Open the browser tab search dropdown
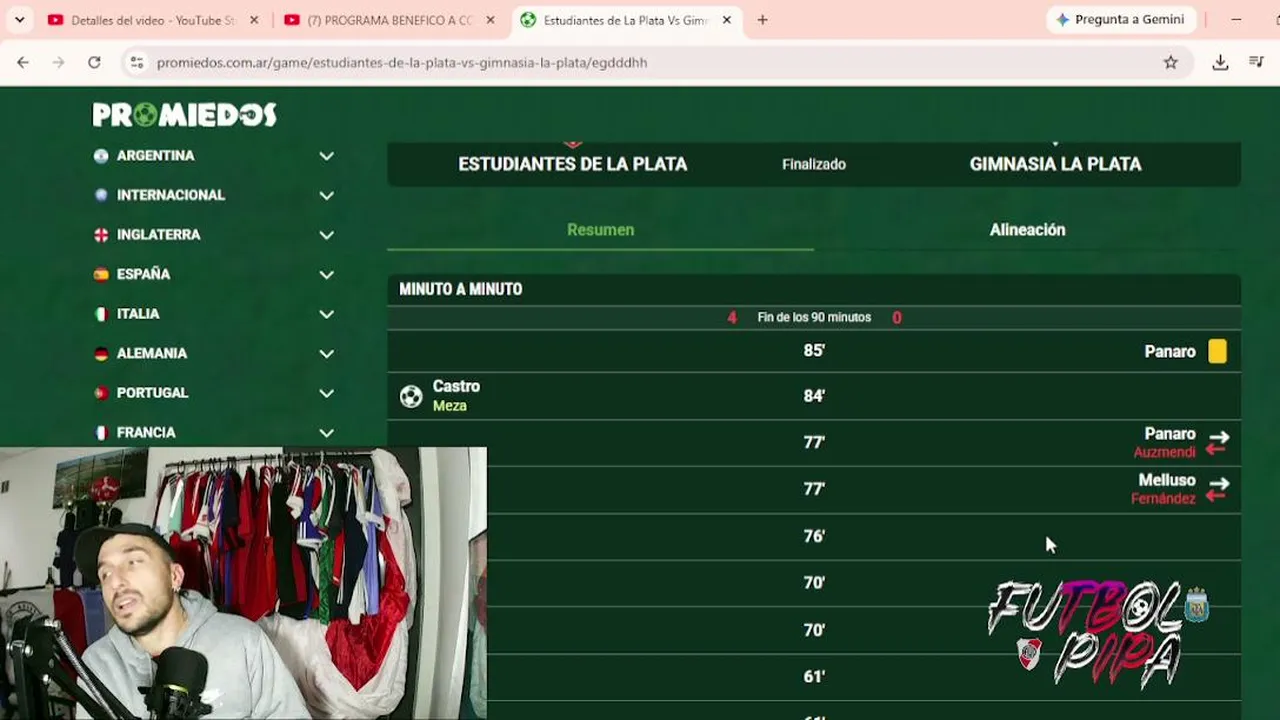The height and width of the screenshot is (720, 1280). pos(19,20)
